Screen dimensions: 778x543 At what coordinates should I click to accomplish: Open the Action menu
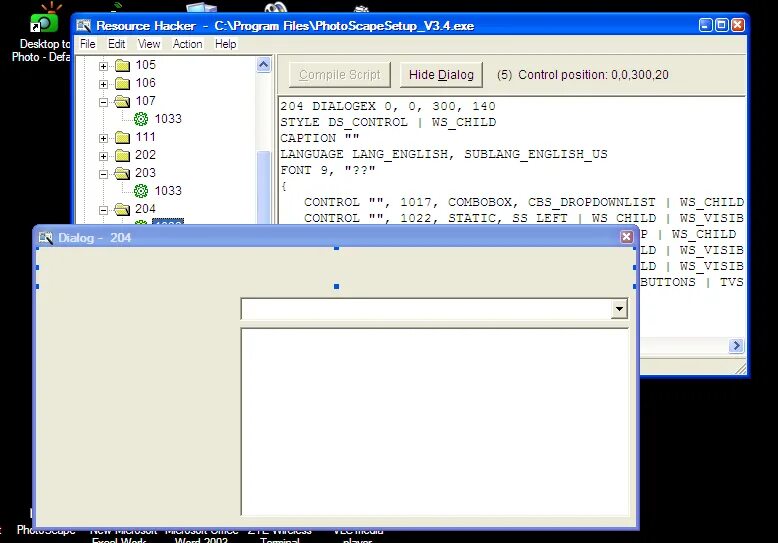(187, 44)
